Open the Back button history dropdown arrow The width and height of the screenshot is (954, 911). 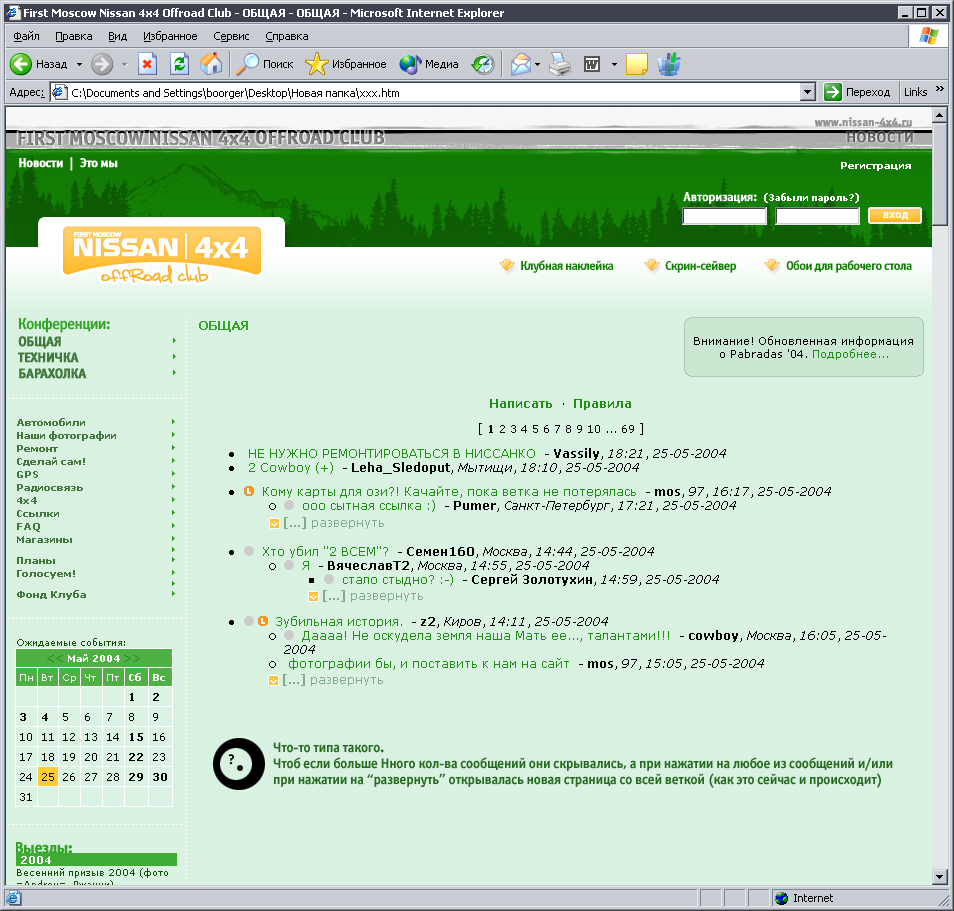(x=79, y=64)
